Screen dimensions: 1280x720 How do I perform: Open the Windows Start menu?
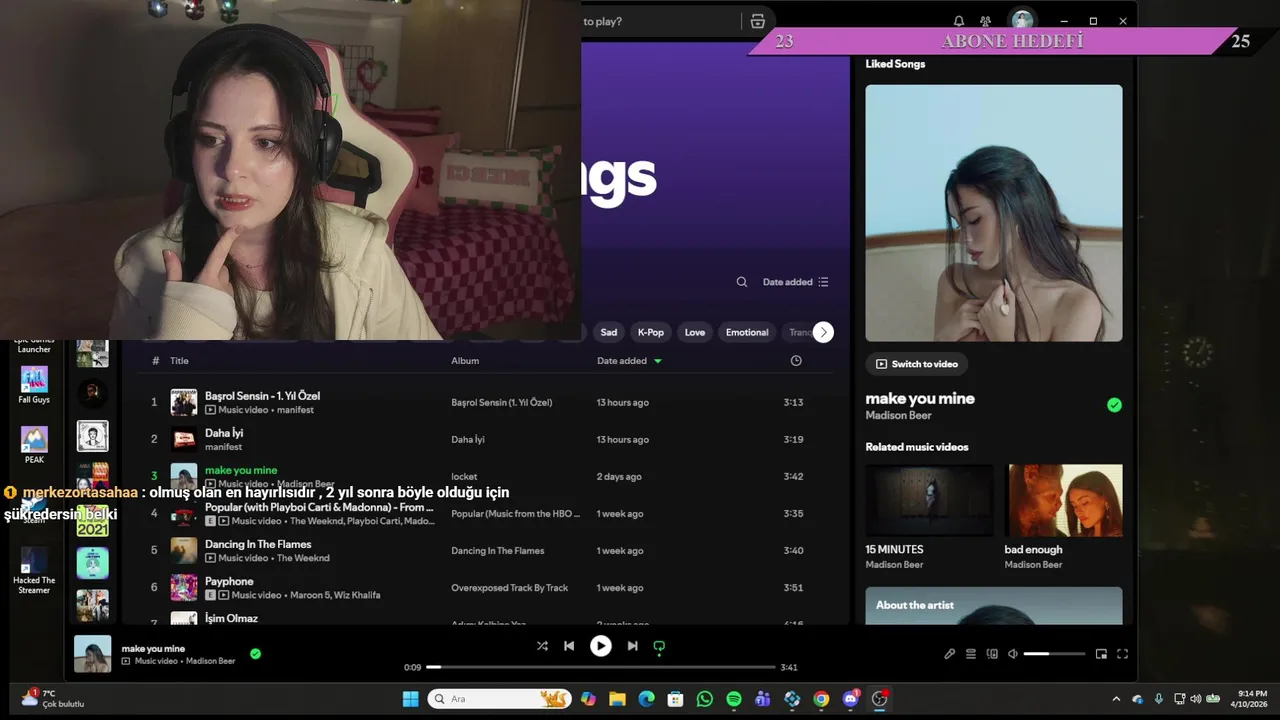[410, 699]
